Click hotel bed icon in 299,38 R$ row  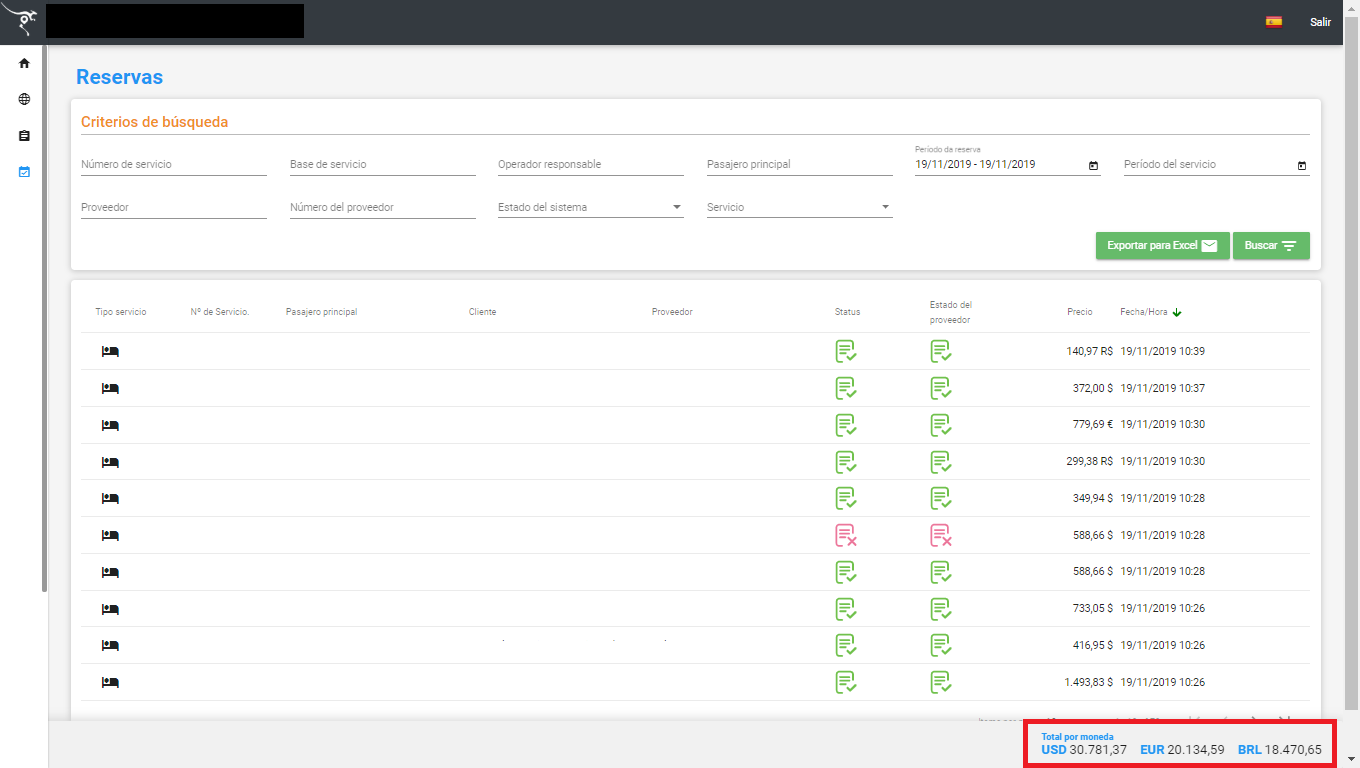coord(110,463)
